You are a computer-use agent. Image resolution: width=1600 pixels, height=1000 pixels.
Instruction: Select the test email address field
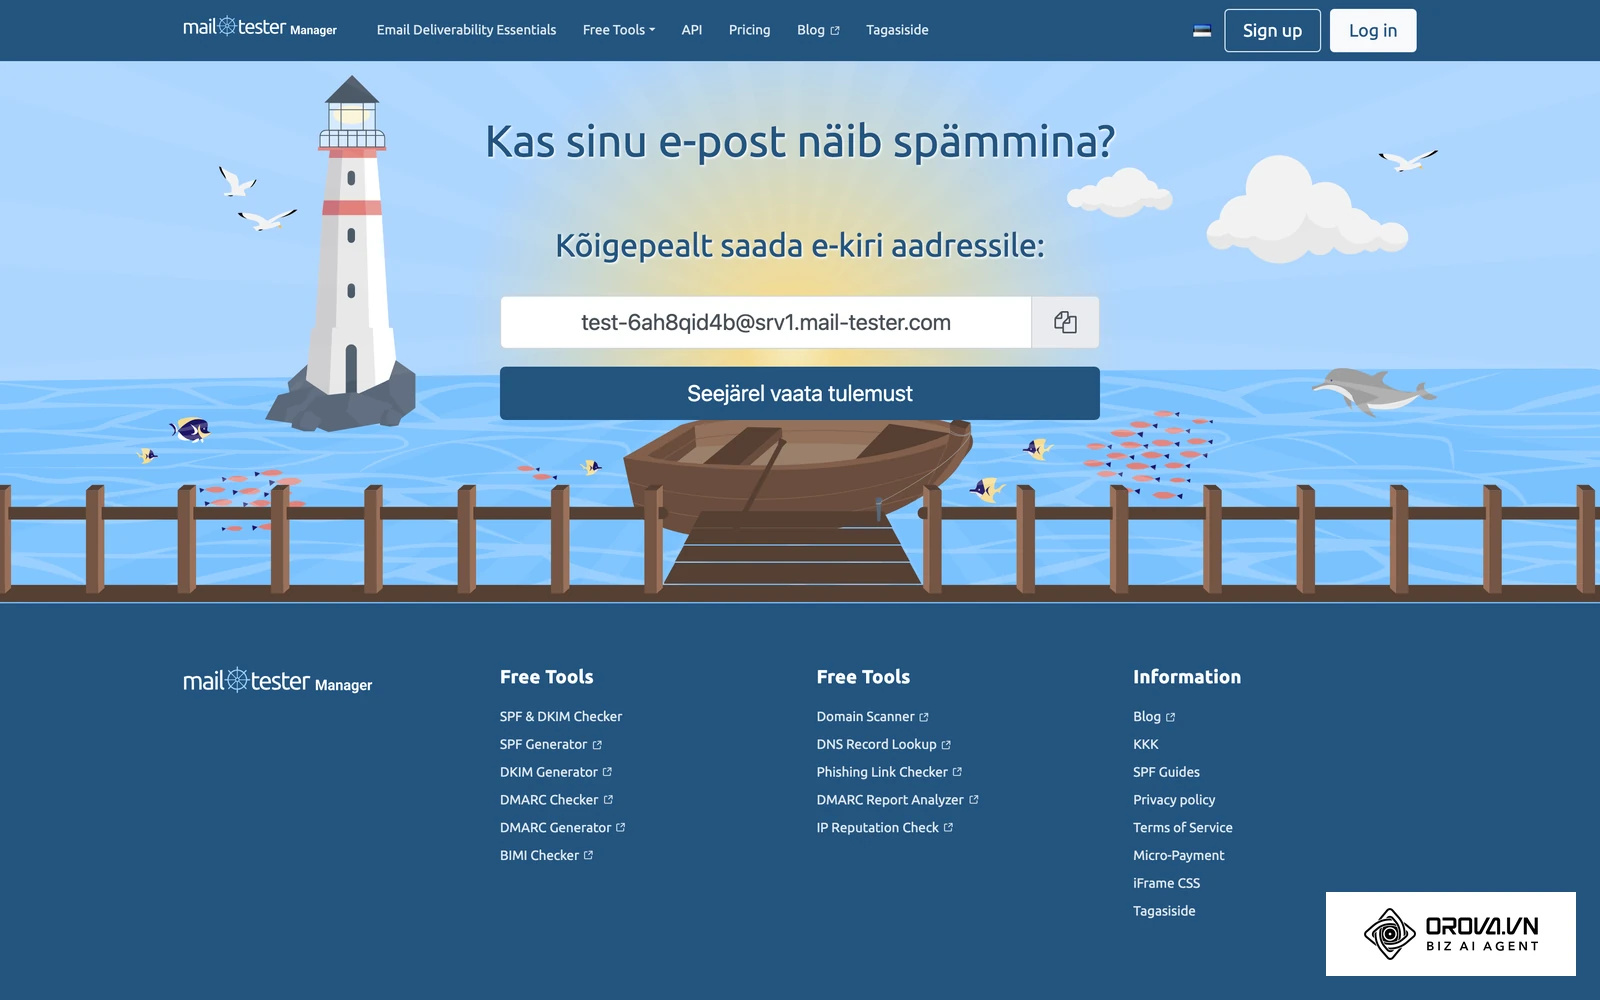tap(766, 322)
